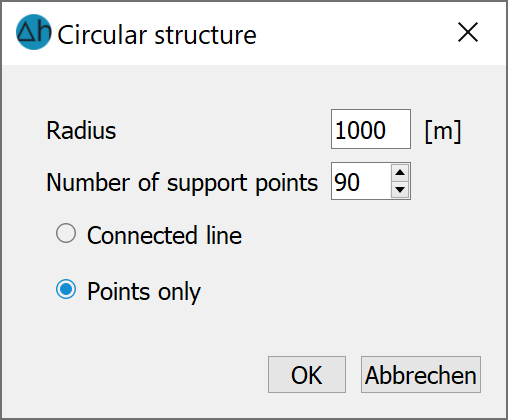Viewport: 508px width, 420px height.
Task: Focus the Radius input field
Action: (371, 129)
